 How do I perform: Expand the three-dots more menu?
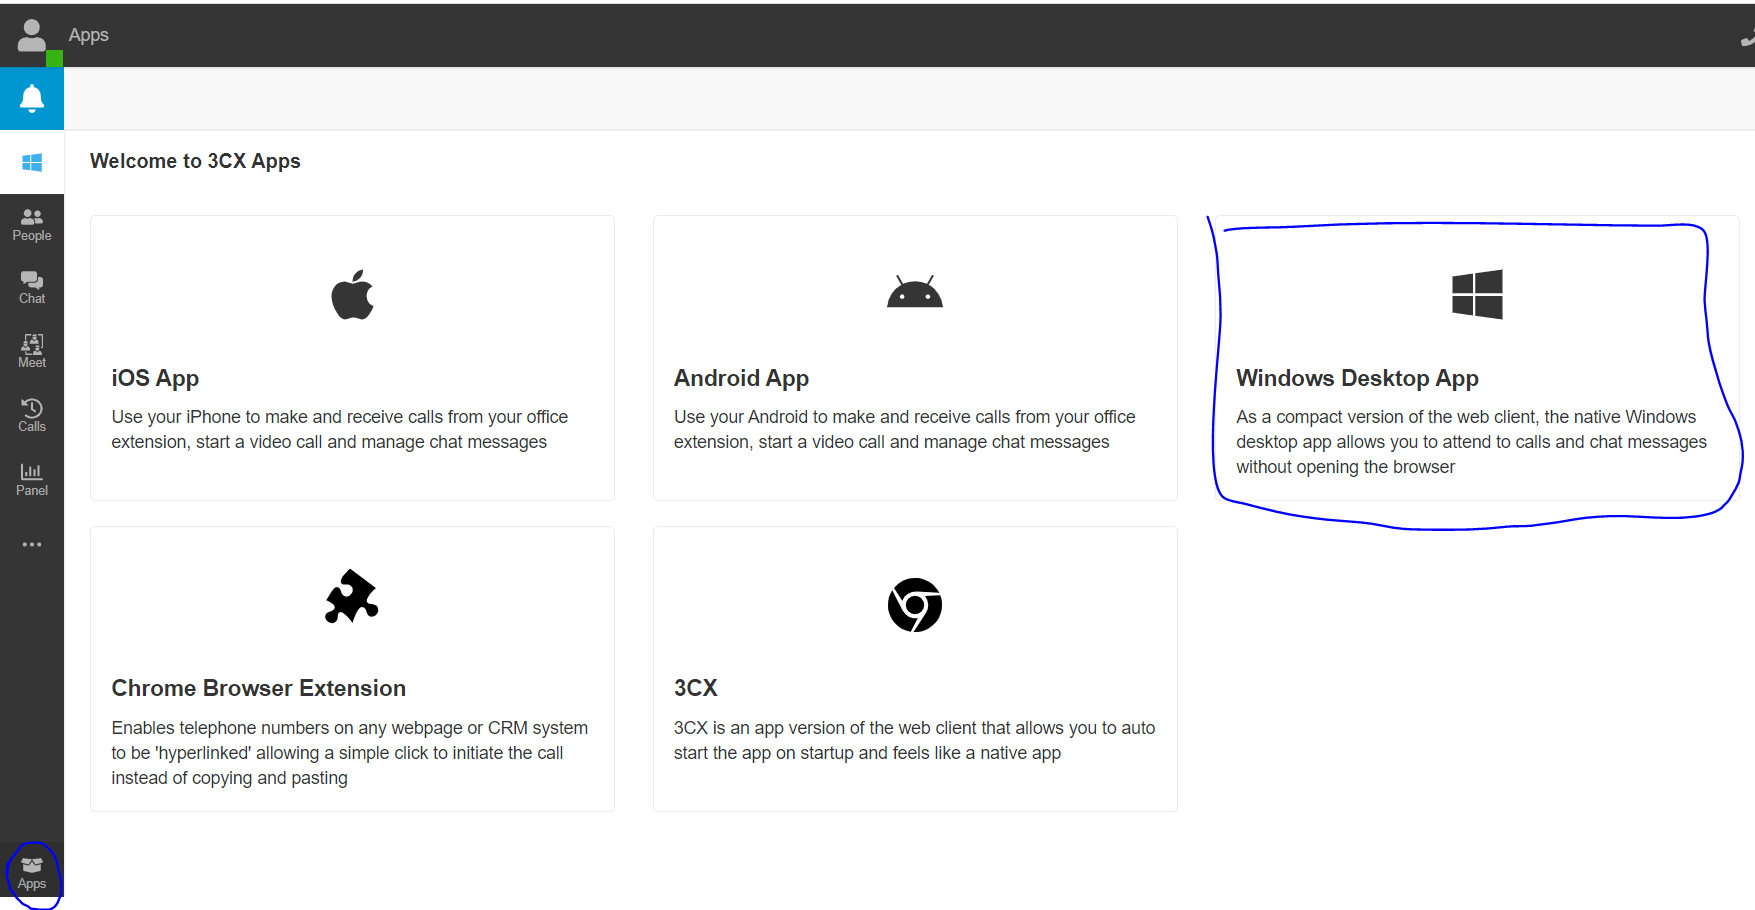(32, 545)
